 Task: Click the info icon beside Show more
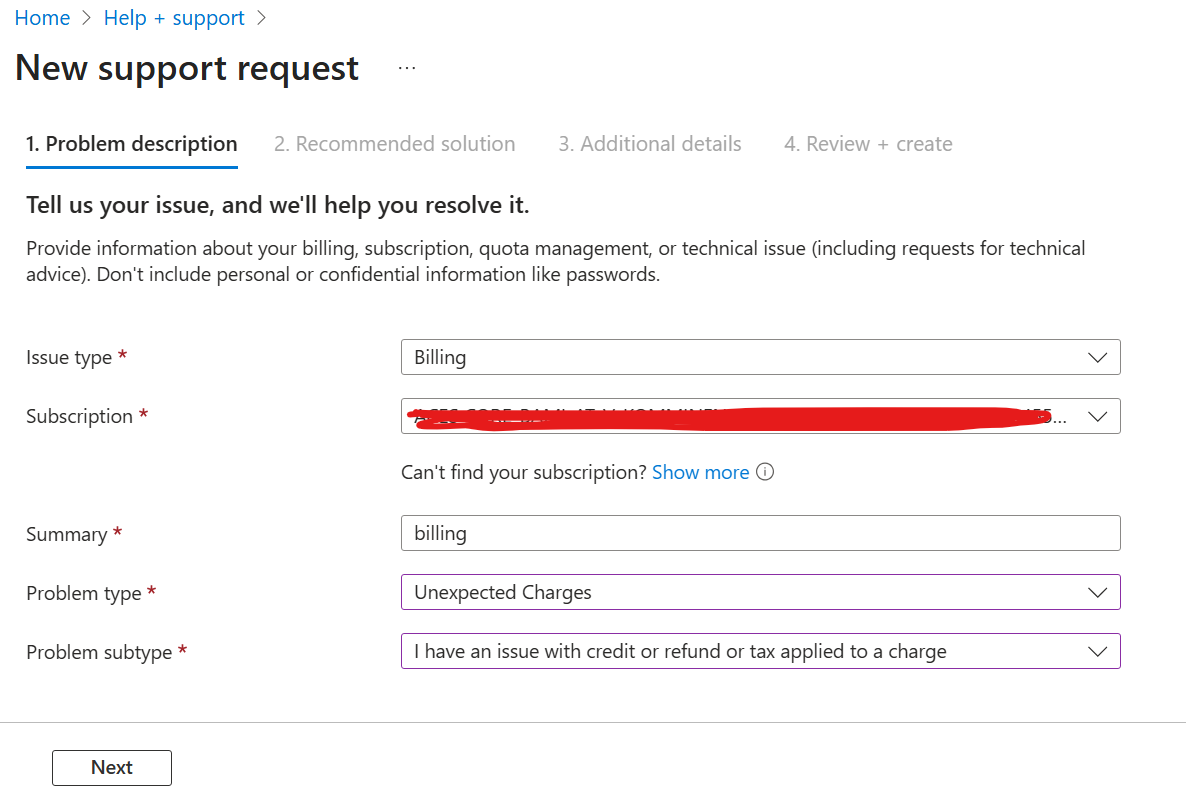(765, 472)
